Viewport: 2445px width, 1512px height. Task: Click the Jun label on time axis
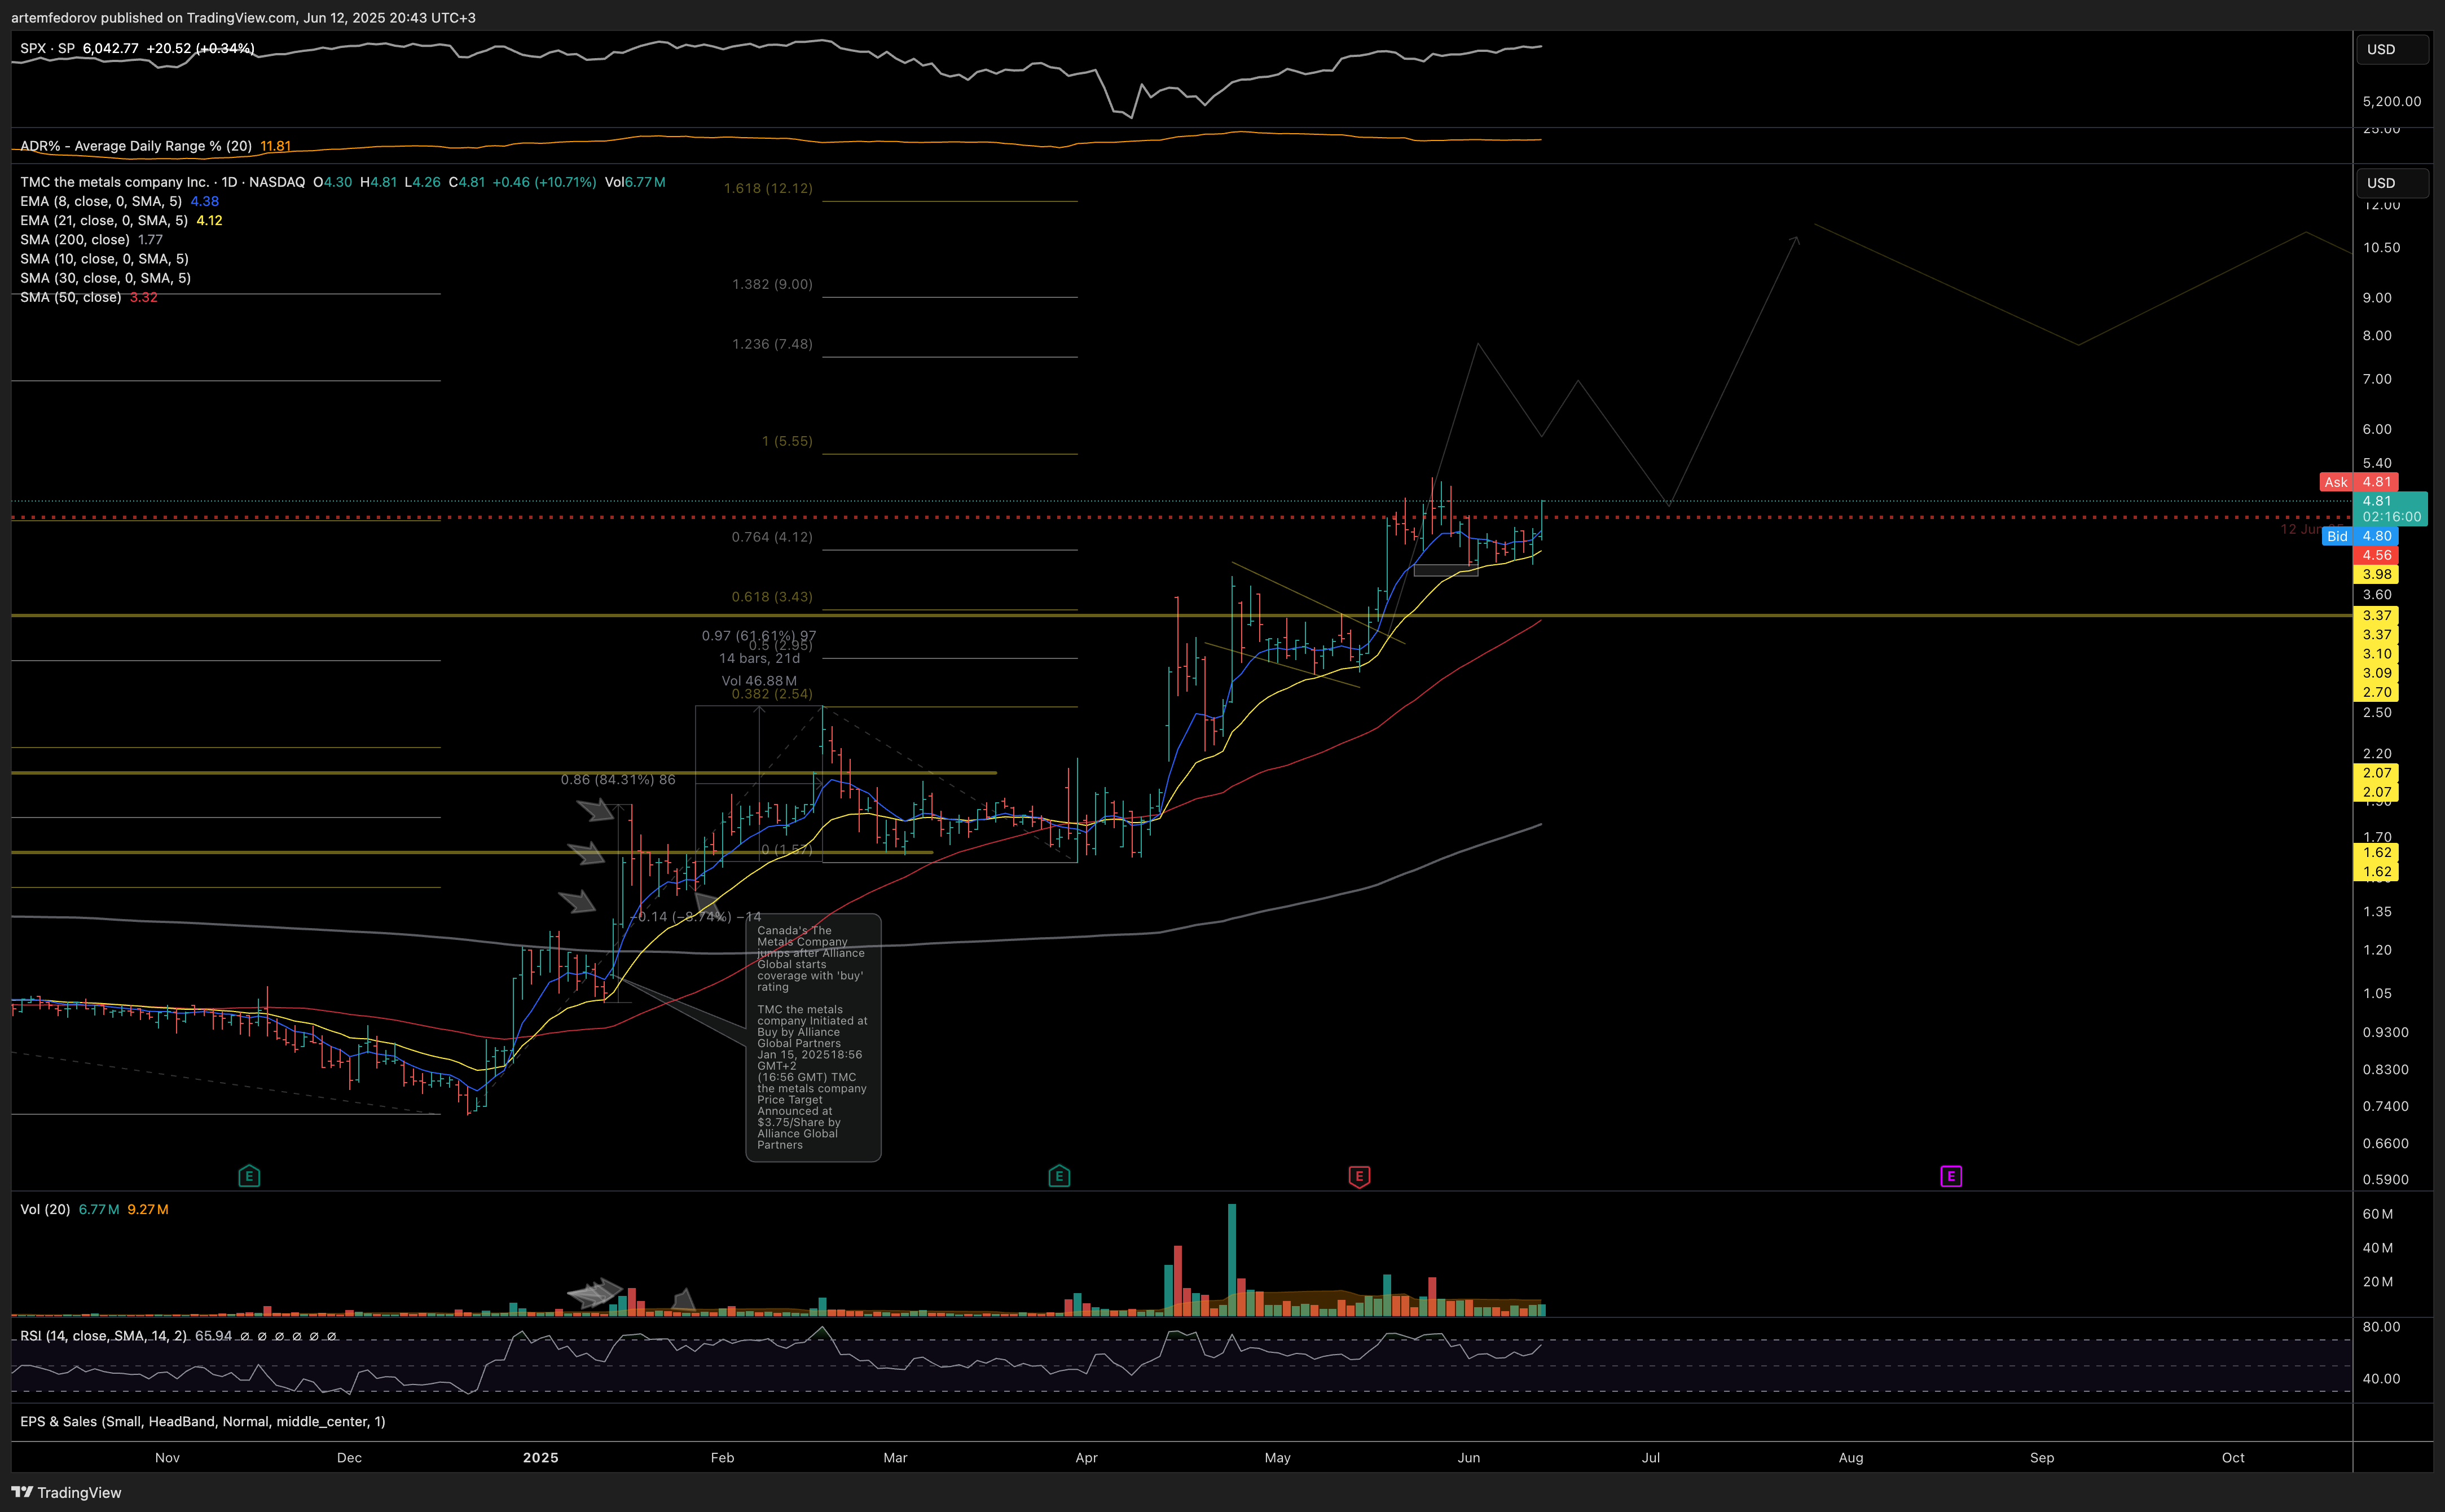tap(1468, 1457)
